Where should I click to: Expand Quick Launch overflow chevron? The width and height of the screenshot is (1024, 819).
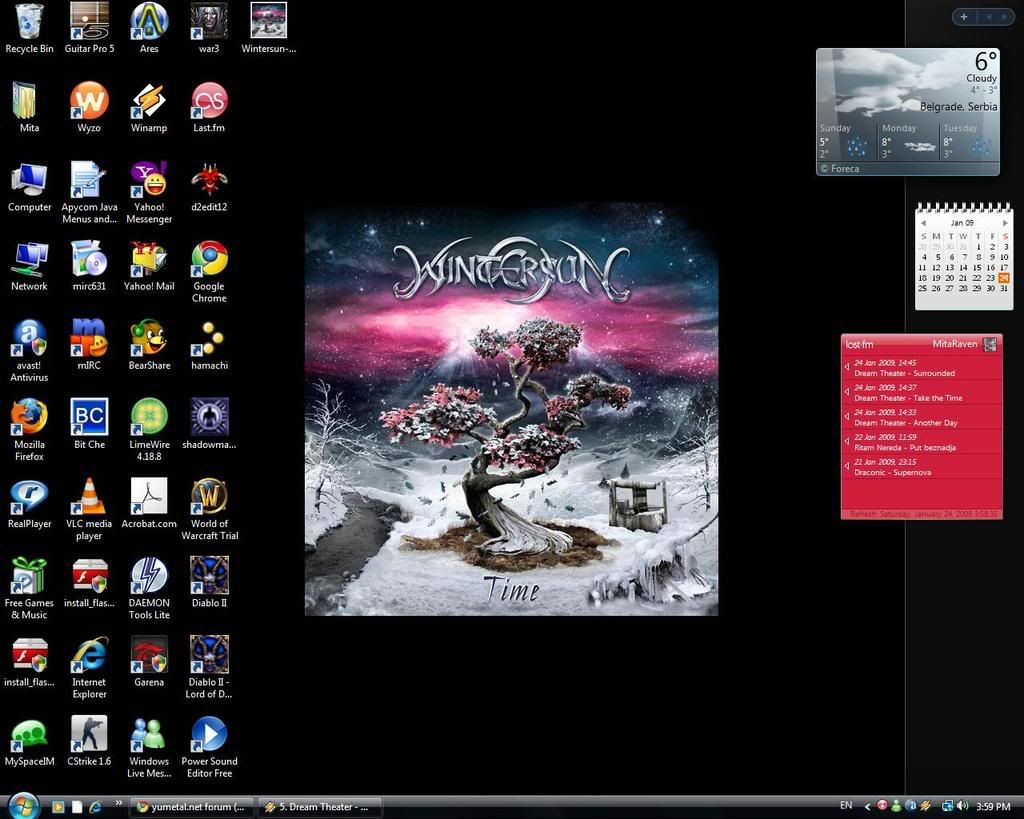(119, 803)
